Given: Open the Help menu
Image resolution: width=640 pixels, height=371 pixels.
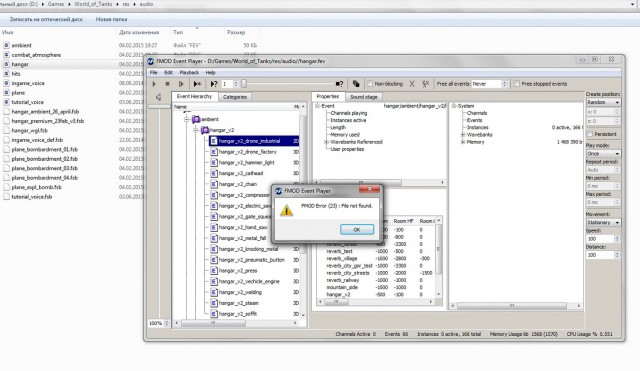Looking at the screenshot, I should (x=210, y=73).
